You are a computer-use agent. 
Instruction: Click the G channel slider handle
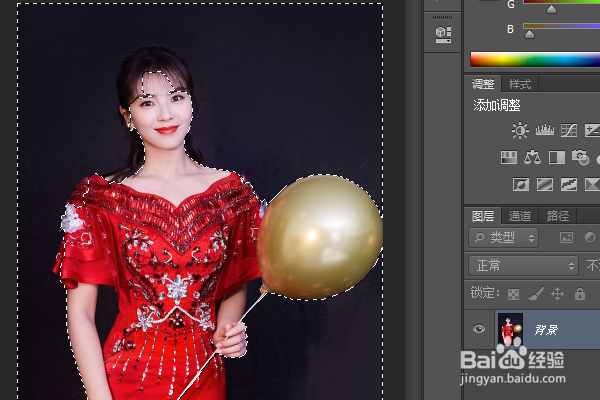tap(551, 9)
